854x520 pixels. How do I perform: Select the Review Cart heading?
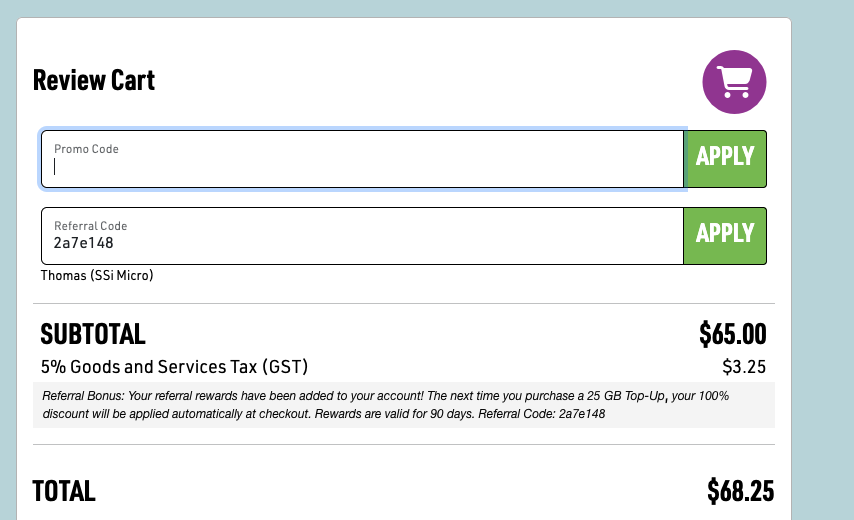click(94, 81)
